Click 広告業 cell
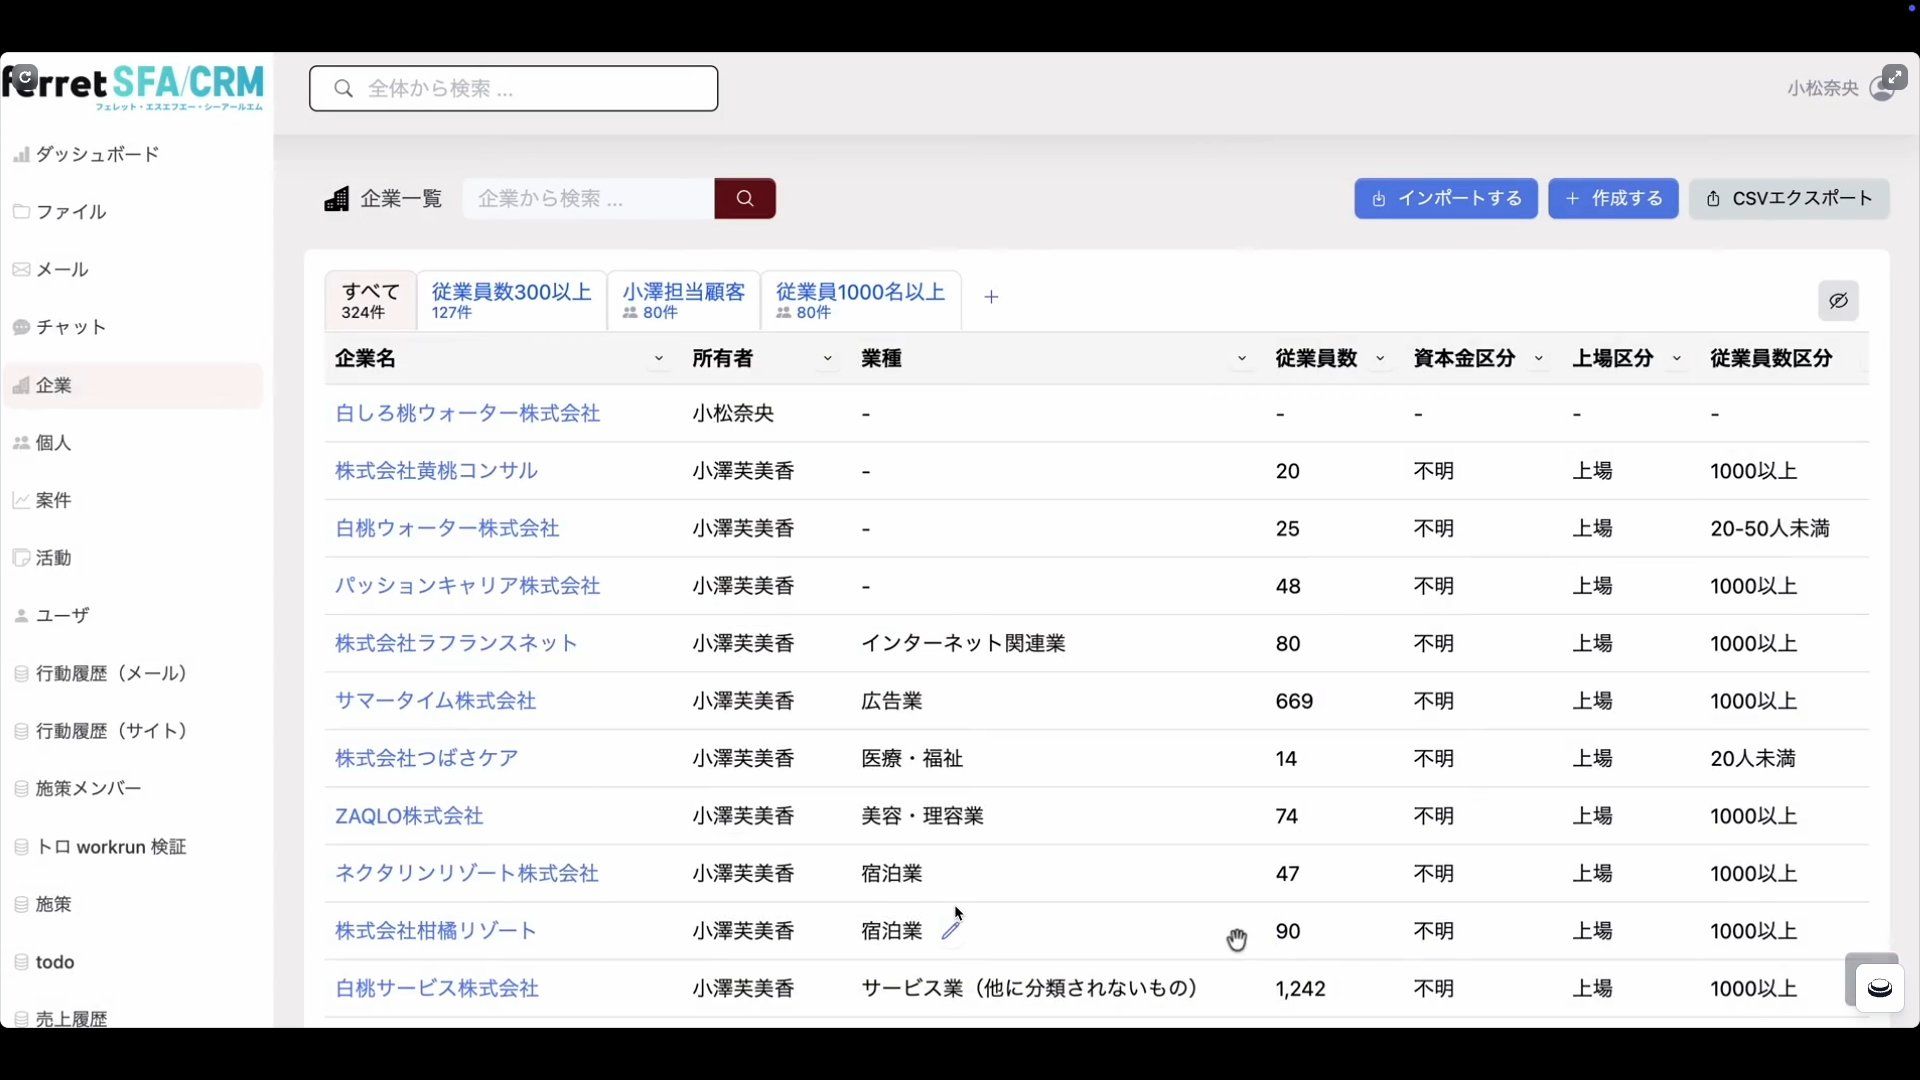Screen dimensions: 1920x1080 (891, 701)
